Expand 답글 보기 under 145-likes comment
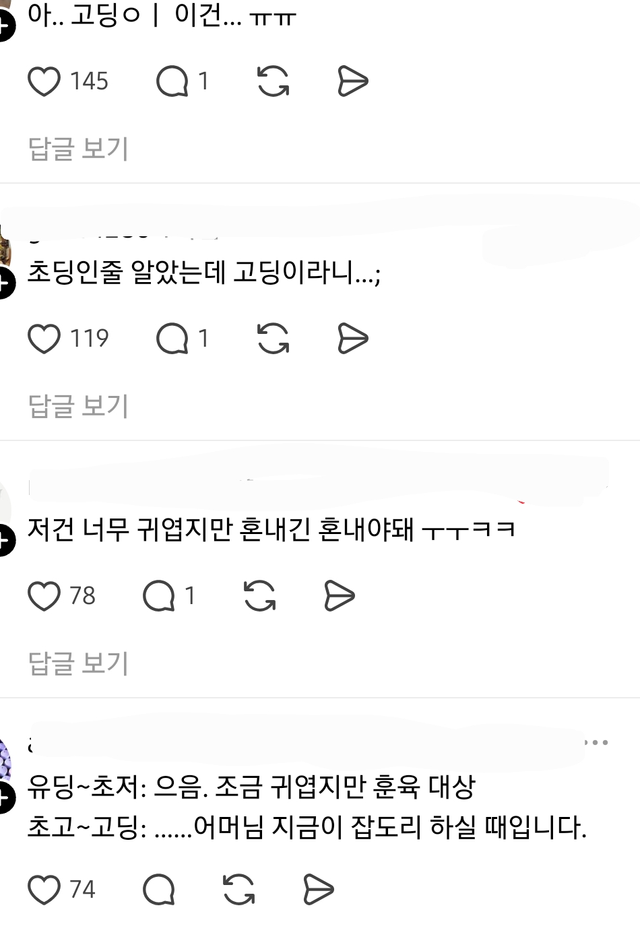640x934 pixels. (78, 148)
